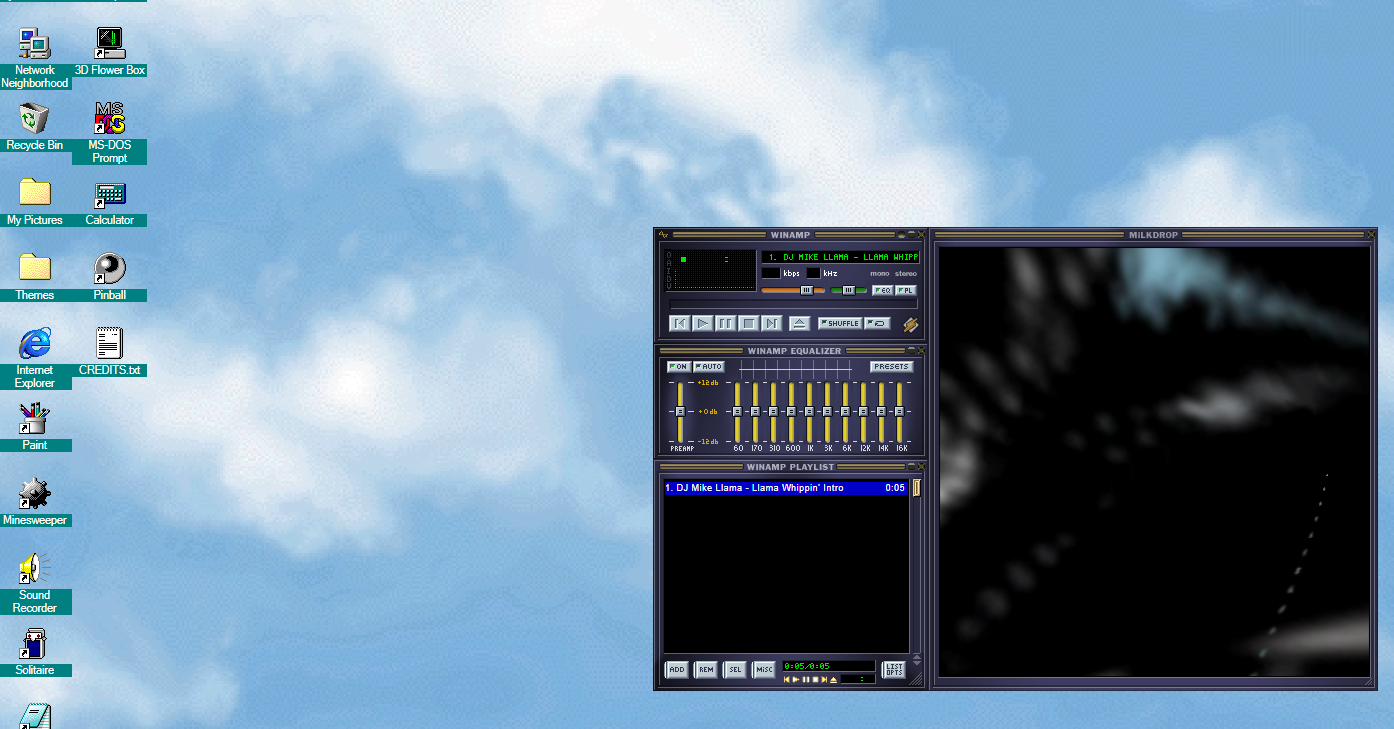Open the Sound Recorder shortcut
Viewport: 1394px width, 729px height.
coord(35,583)
